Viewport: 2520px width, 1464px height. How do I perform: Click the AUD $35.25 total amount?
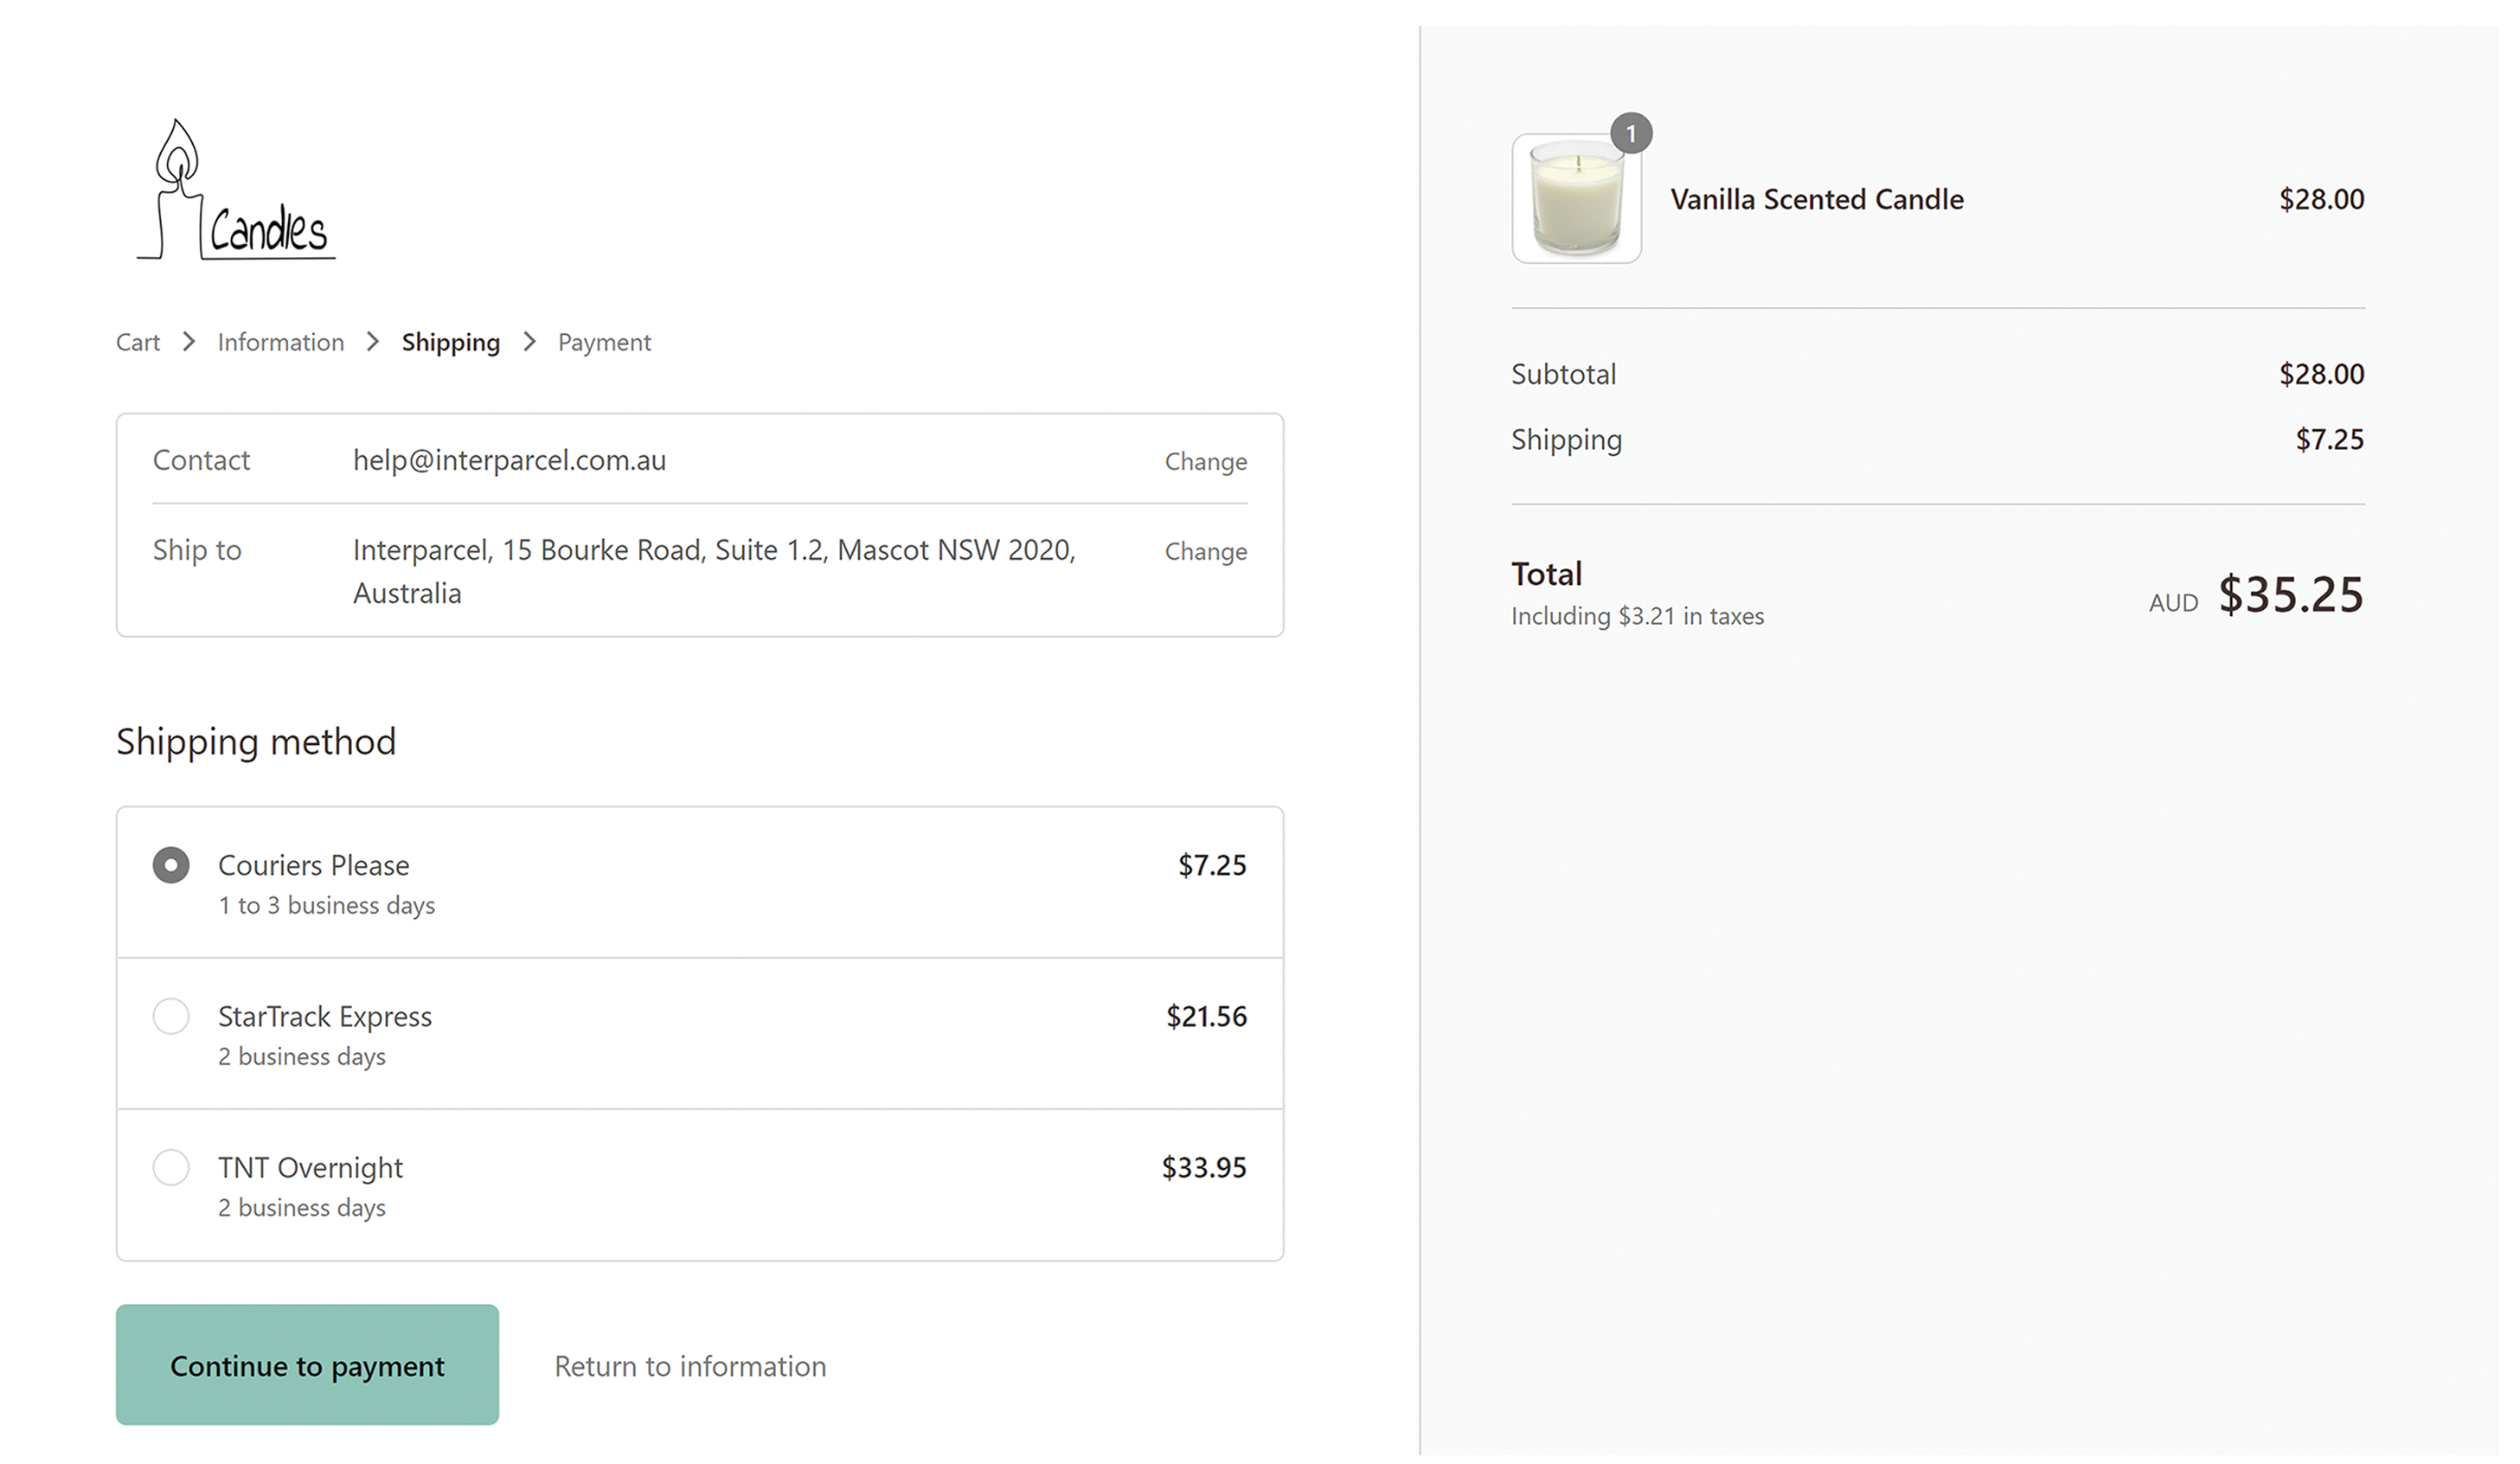2289,595
